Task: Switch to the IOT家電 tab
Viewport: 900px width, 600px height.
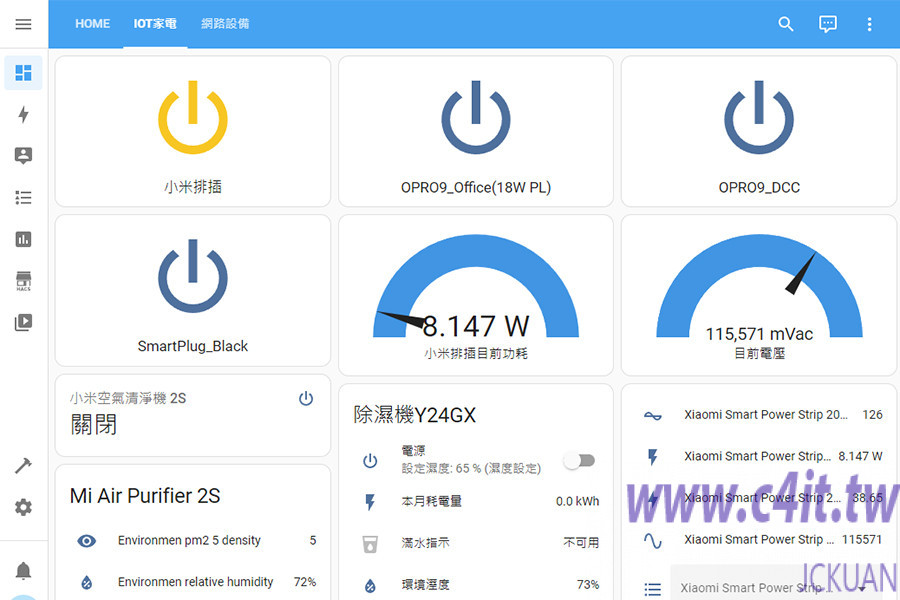Action: pyautogui.click(x=155, y=24)
